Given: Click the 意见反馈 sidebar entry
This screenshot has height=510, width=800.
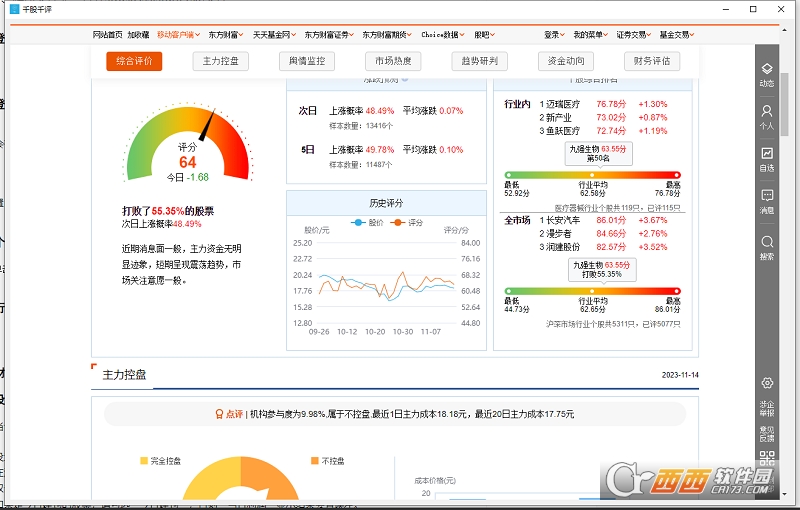Looking at the screenshot, I should click(x=767, y=434).
